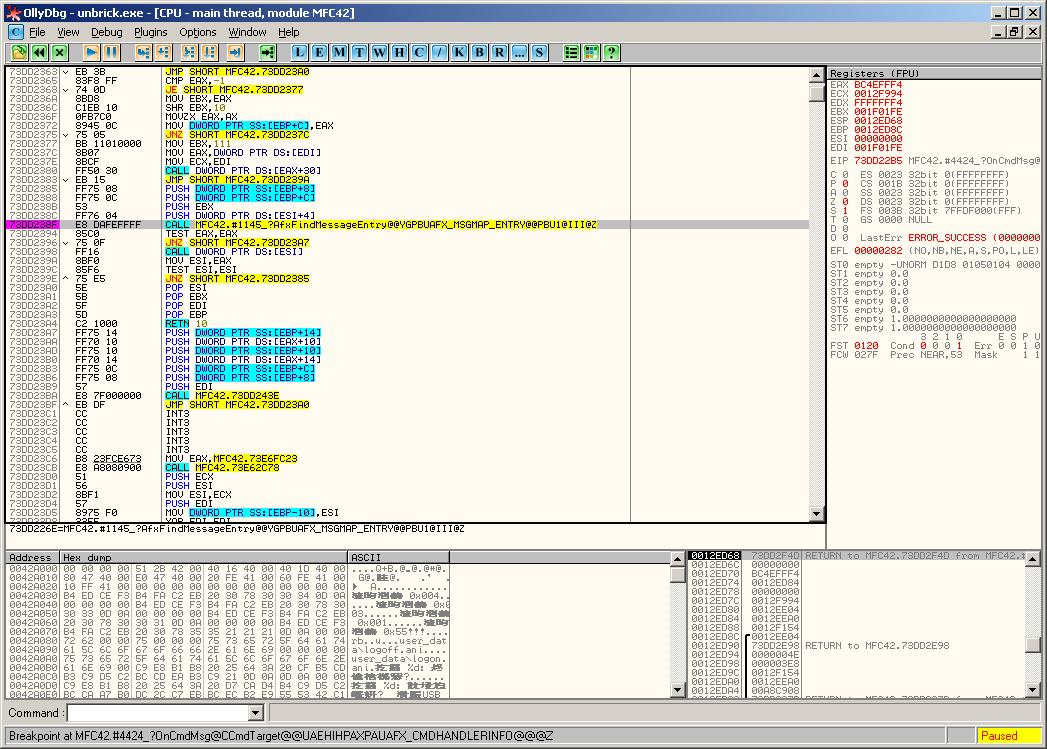
Task: Click the Close program X toolbar icon
Action: 60,52
